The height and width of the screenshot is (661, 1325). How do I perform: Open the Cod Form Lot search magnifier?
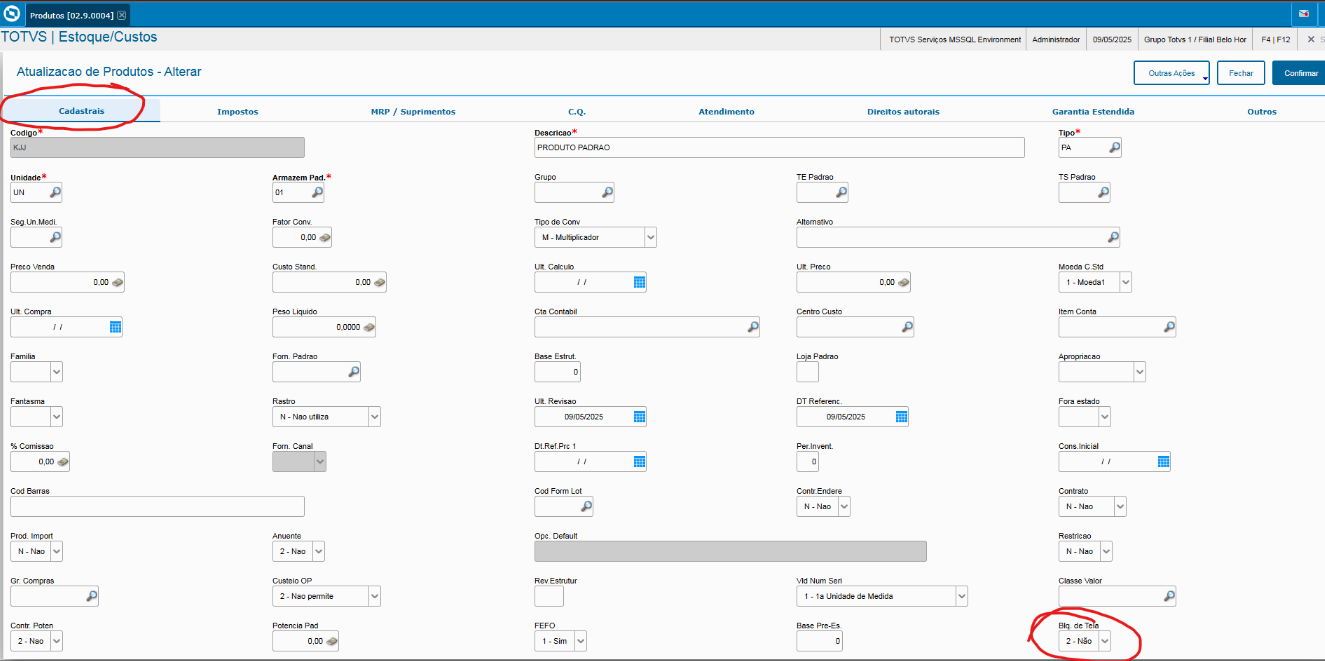(x=586, y=507)
